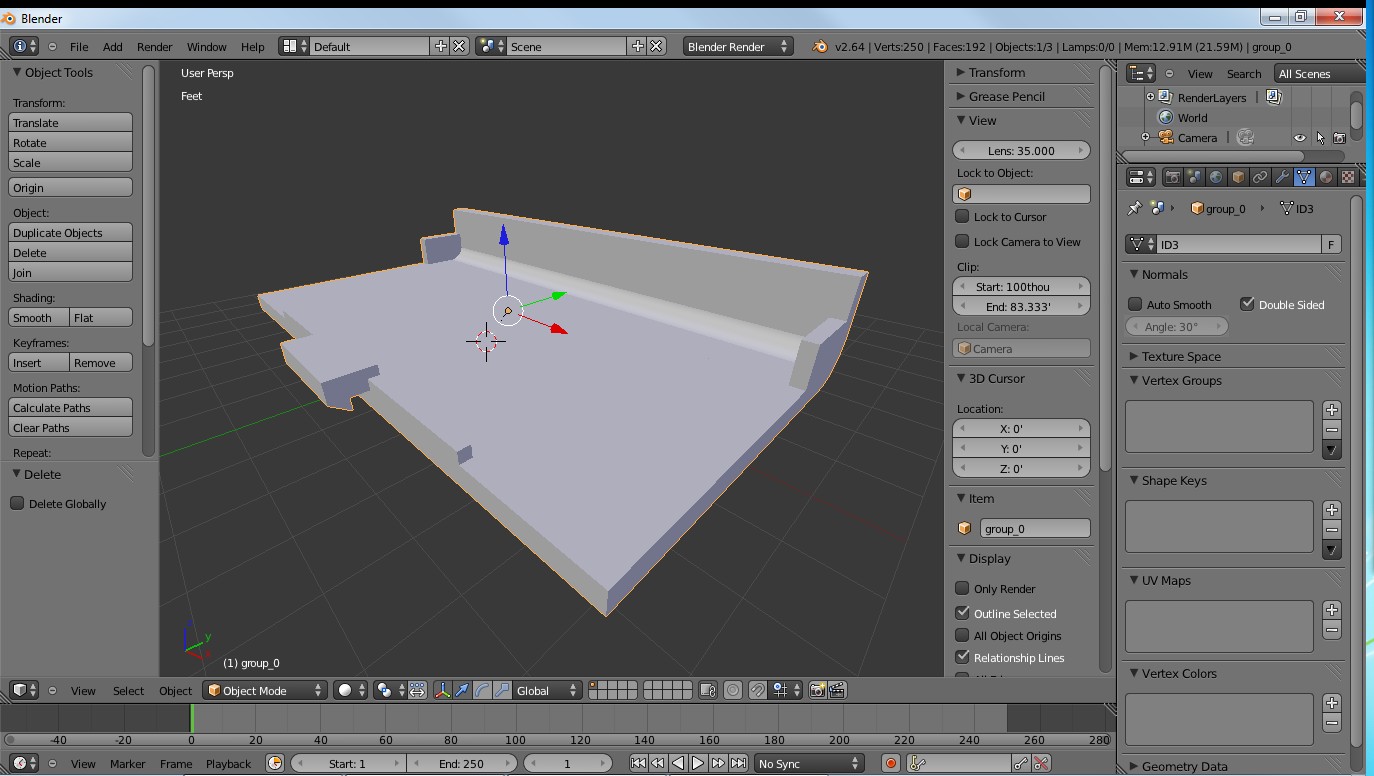Toggle Camera renderability icon in outliner

[x=1339, y=138]
